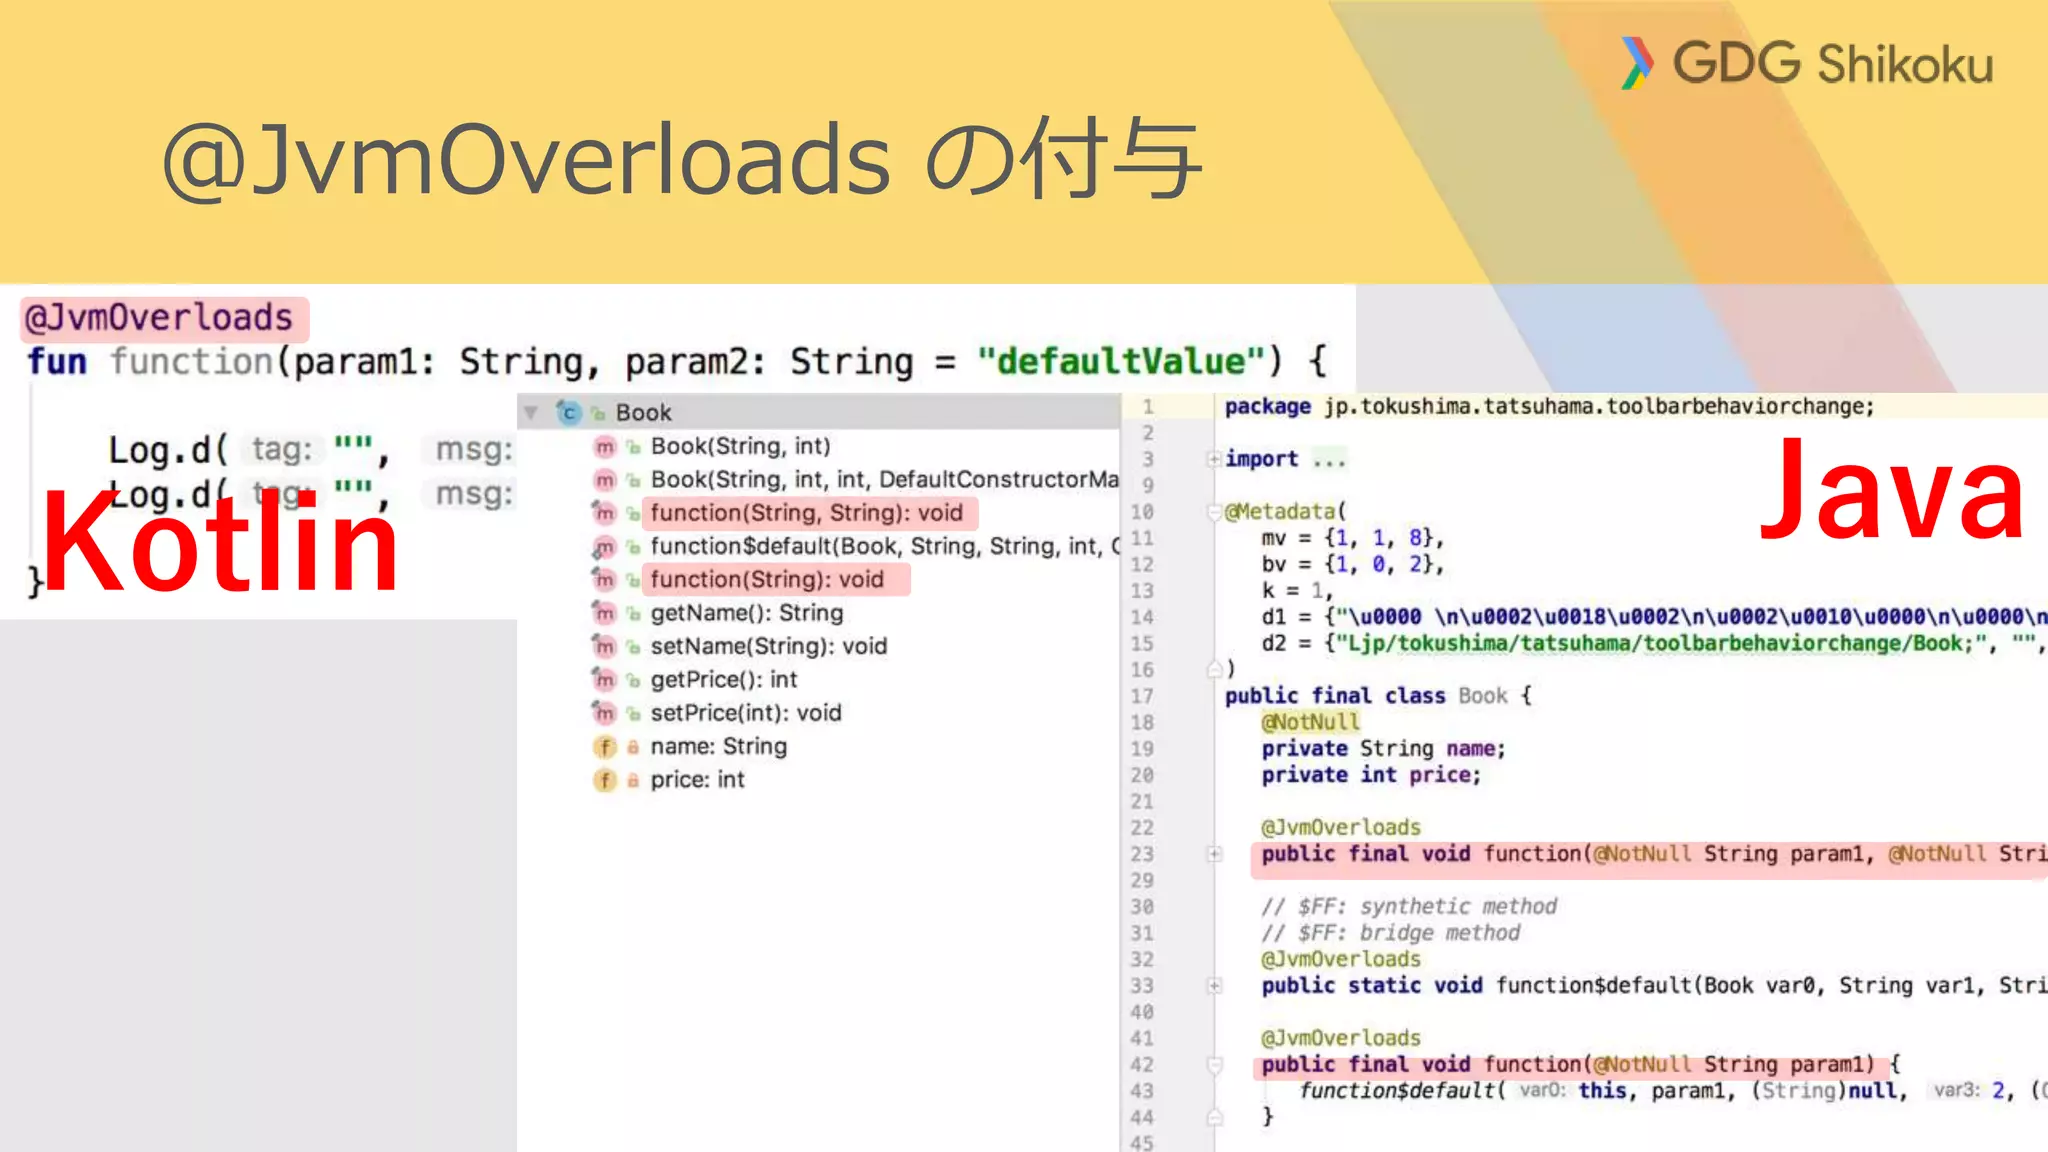Image resolution: width=2048 pixels, height=1152 pixels.
Task: Select getPrice(): int method
Action: 724,680
